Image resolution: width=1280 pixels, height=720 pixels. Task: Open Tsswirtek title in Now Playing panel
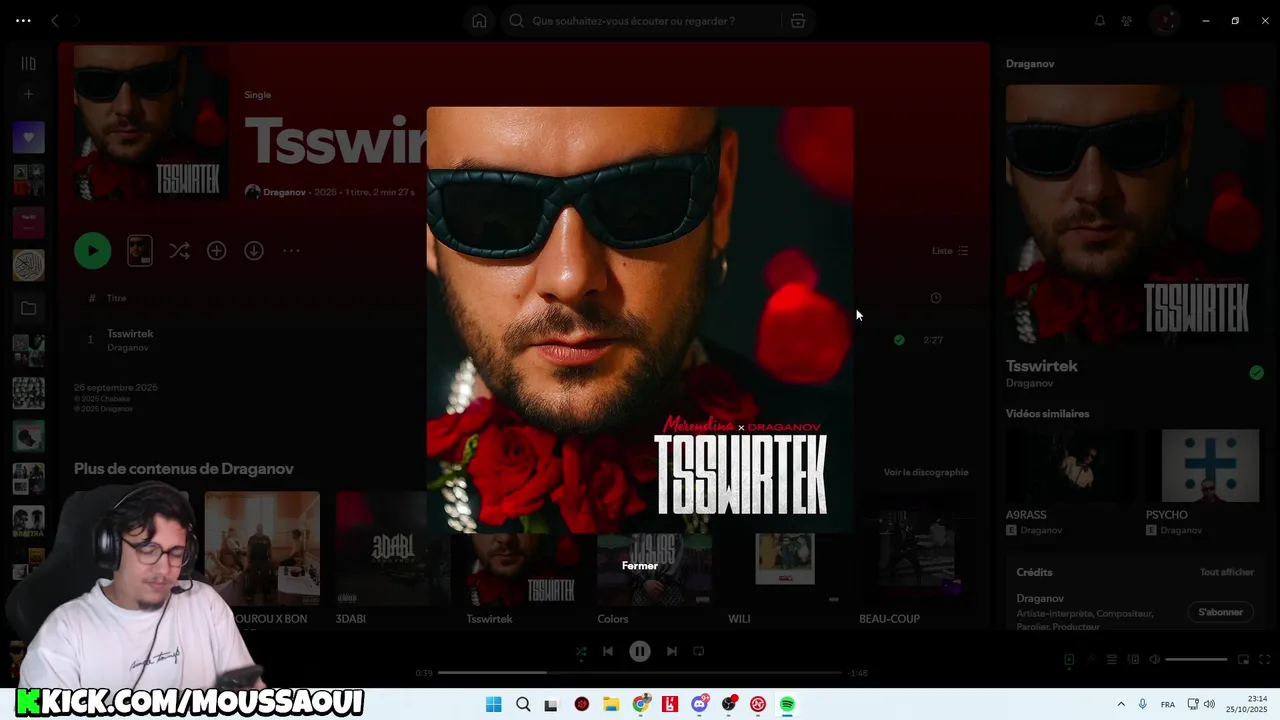[x=1042, y=366]
